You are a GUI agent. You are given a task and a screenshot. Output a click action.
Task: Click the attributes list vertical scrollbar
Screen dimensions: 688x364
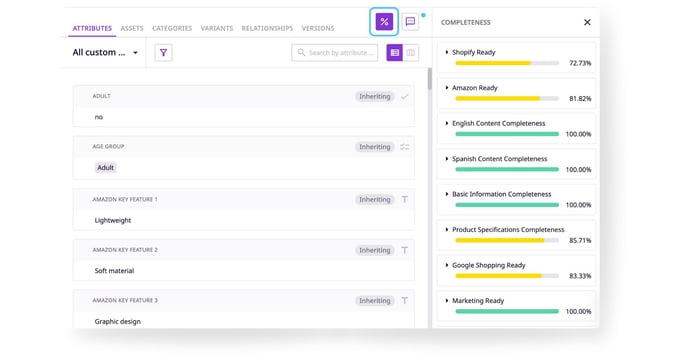tap(430, 79)
